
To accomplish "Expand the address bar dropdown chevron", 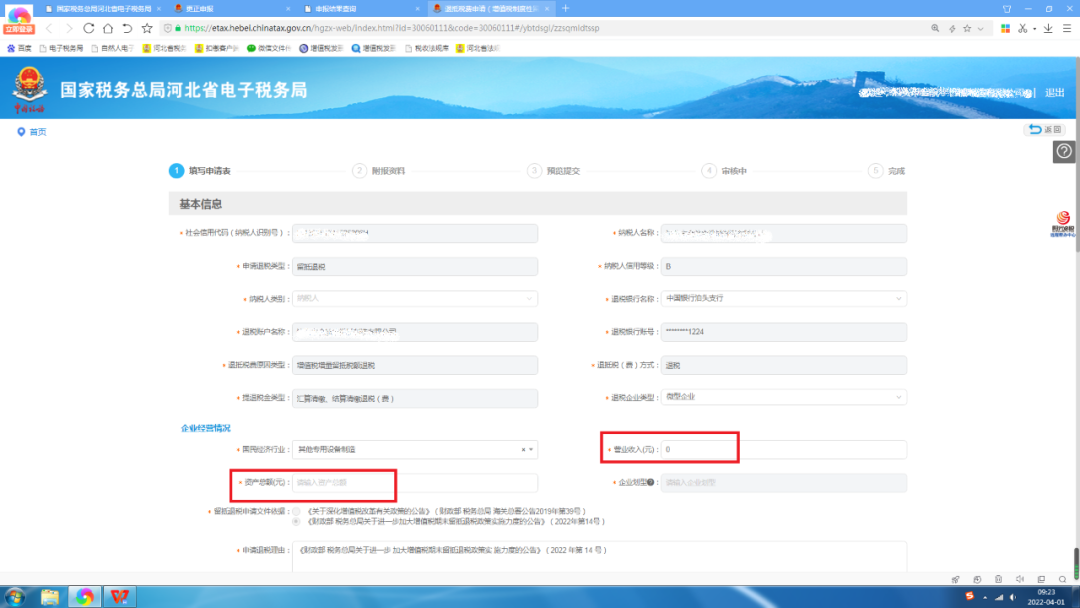I will 981,29.
